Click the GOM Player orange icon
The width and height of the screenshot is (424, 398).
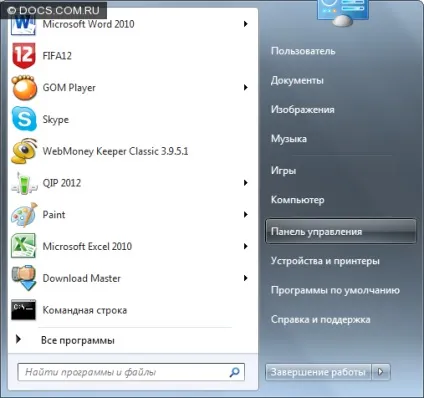(24, 88)
